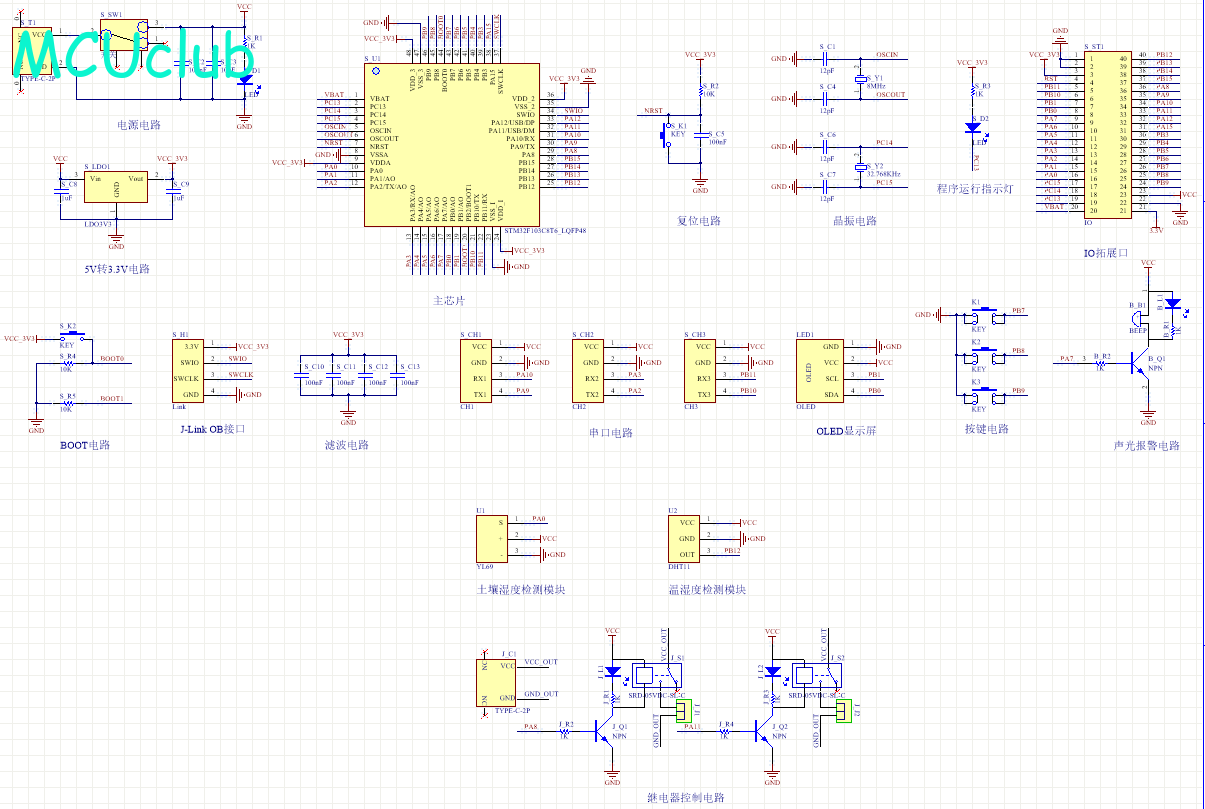Image resolution: width=1205 pixels, height=809 pixels.
Task: Click the S_K2 BOOT key switch
Action: coord(70,337)
